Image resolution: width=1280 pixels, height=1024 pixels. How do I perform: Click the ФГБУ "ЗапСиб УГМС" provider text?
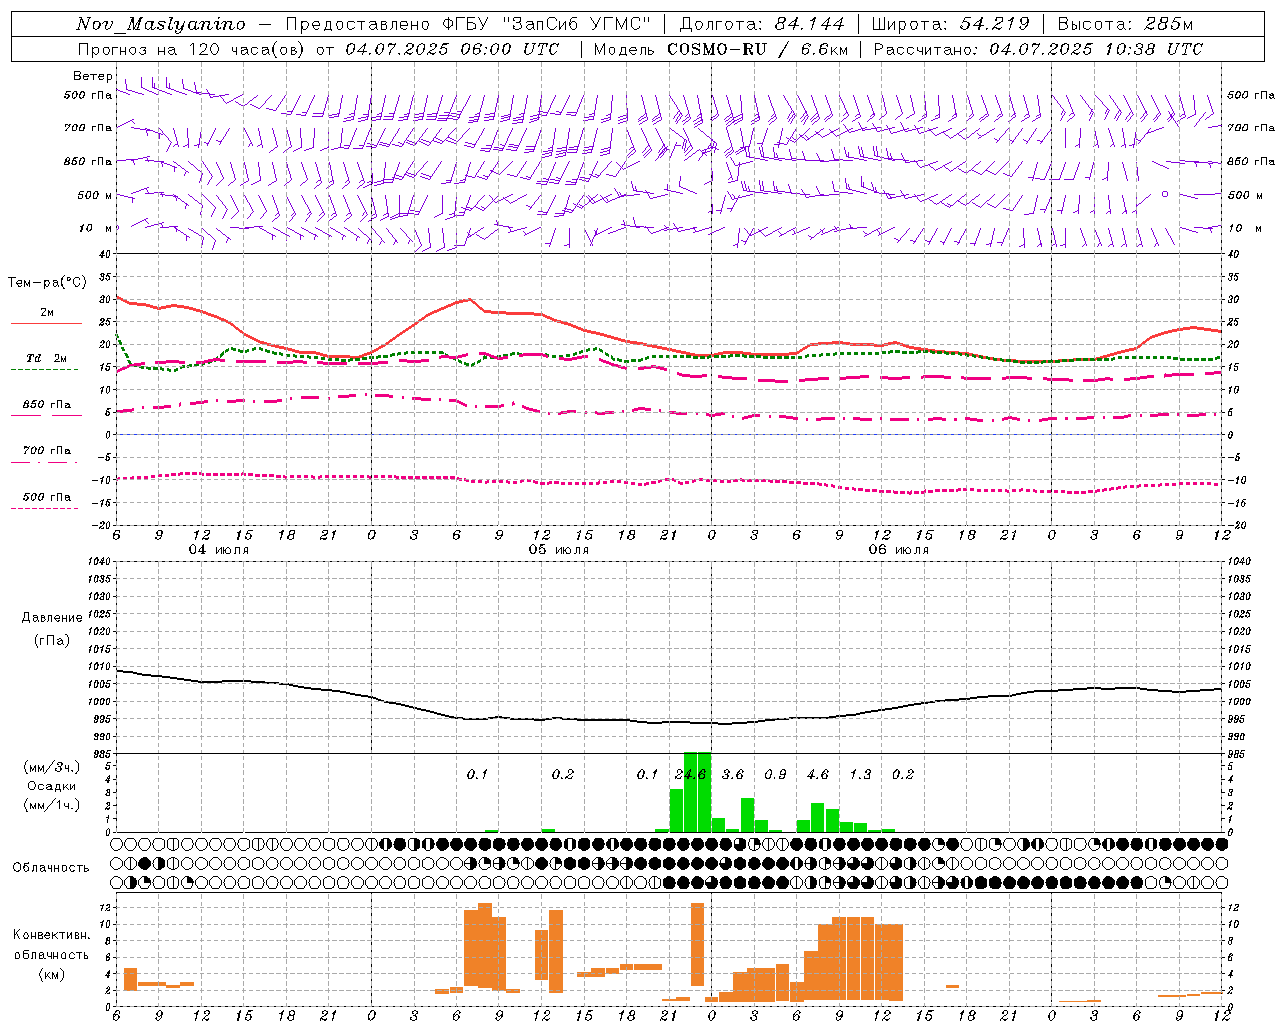[548, 24]
